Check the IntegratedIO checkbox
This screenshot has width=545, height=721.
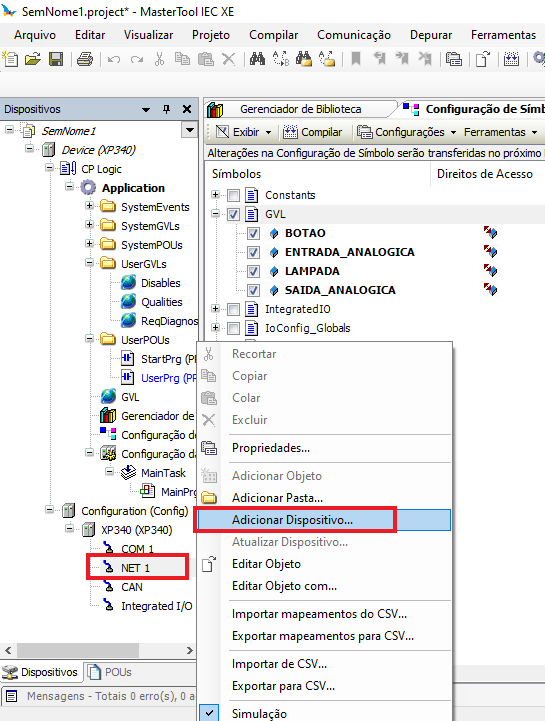(234, 309)
